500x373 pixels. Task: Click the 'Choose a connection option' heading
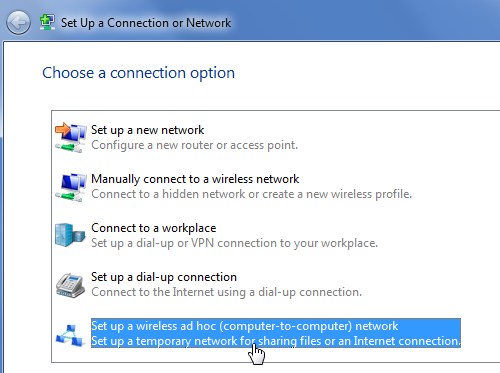pyautogui.click(x=138, y=73)
